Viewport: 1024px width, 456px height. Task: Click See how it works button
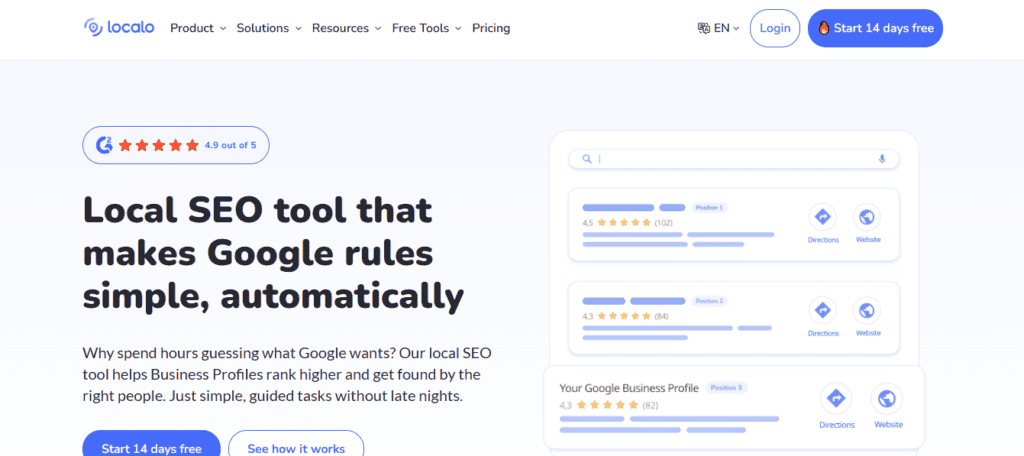(296, 448)
